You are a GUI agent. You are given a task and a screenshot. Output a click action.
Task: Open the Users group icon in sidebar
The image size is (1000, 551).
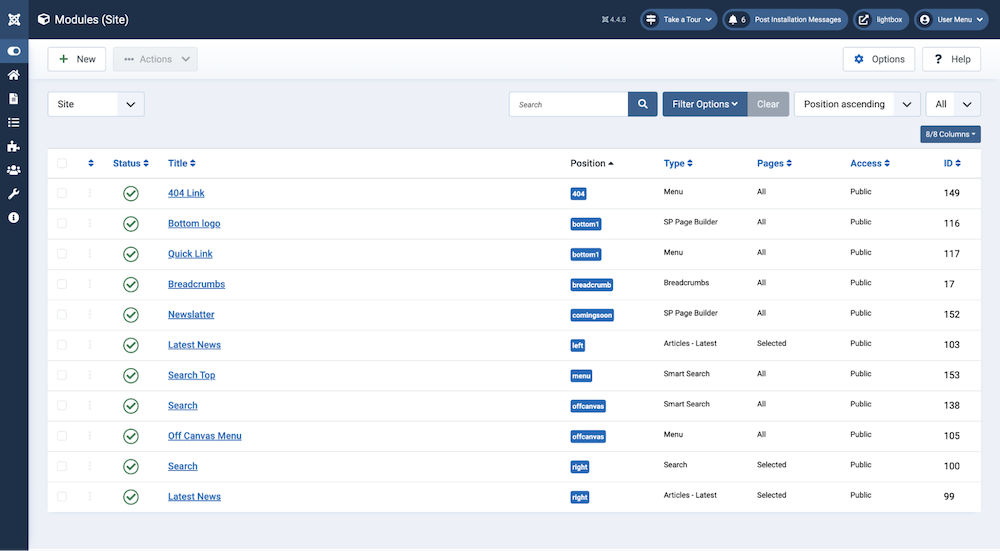(13, 170)
